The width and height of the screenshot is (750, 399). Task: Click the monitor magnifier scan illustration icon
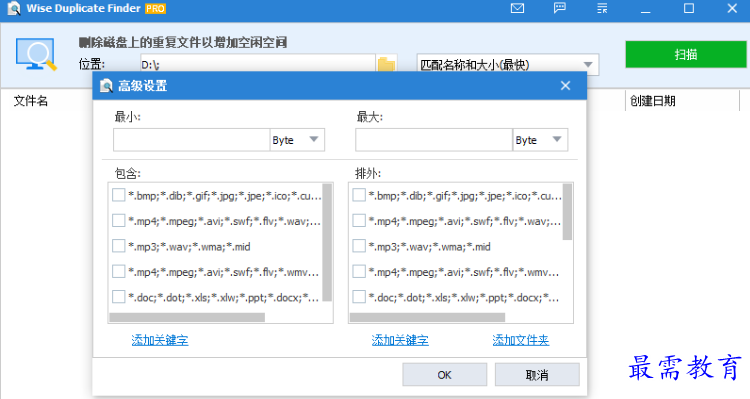(x=36, y=54)
